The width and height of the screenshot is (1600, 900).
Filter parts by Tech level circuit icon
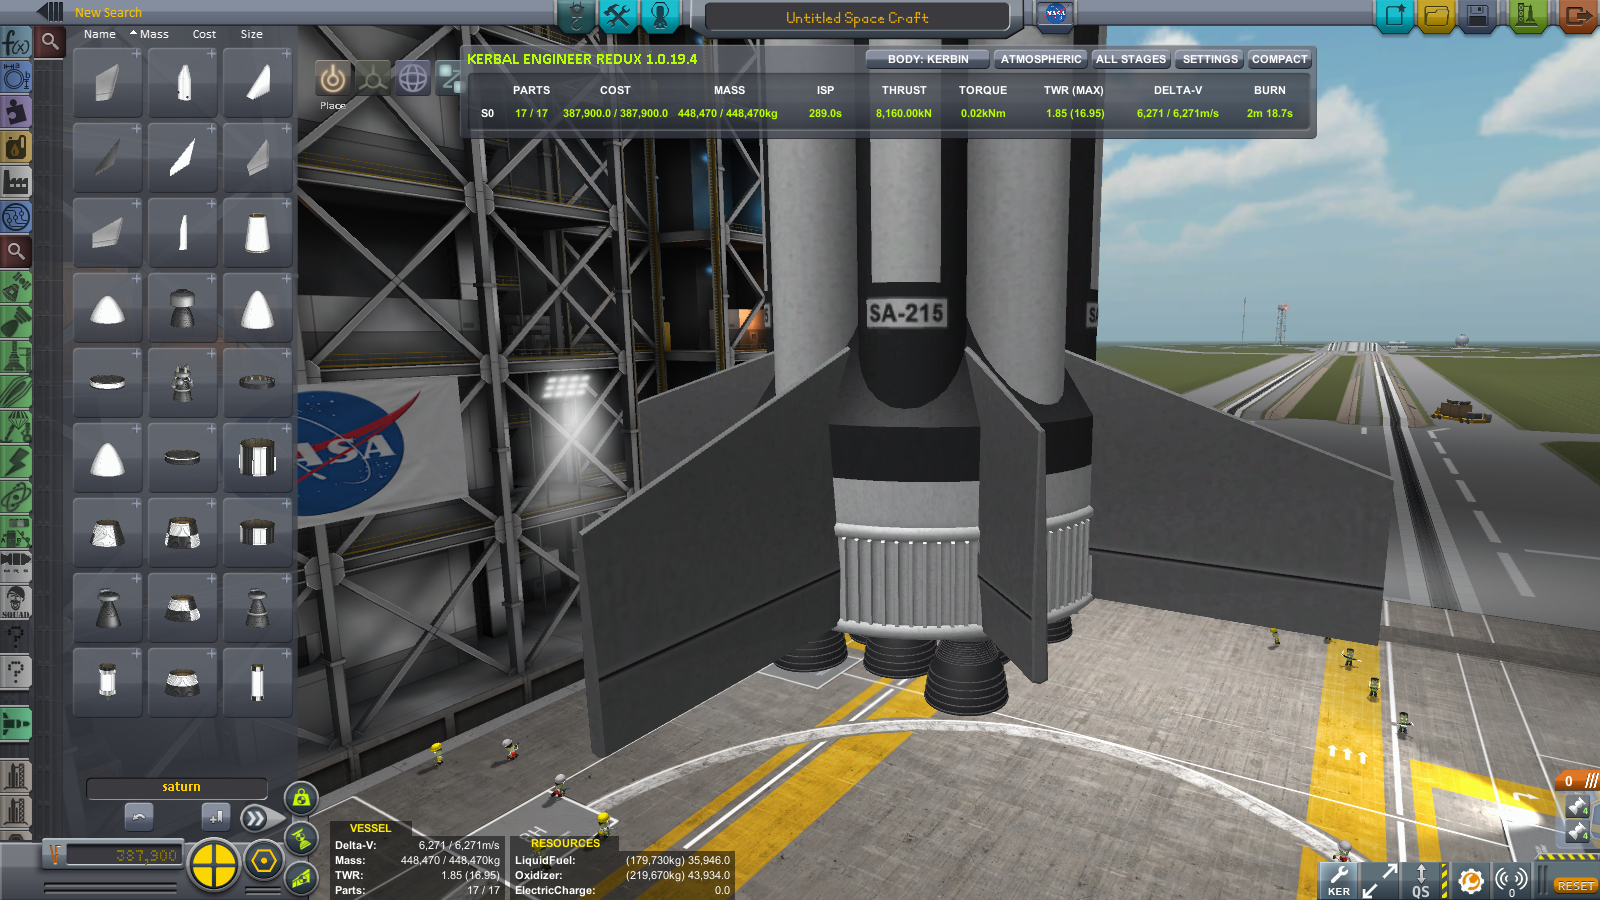coord(16,217)
